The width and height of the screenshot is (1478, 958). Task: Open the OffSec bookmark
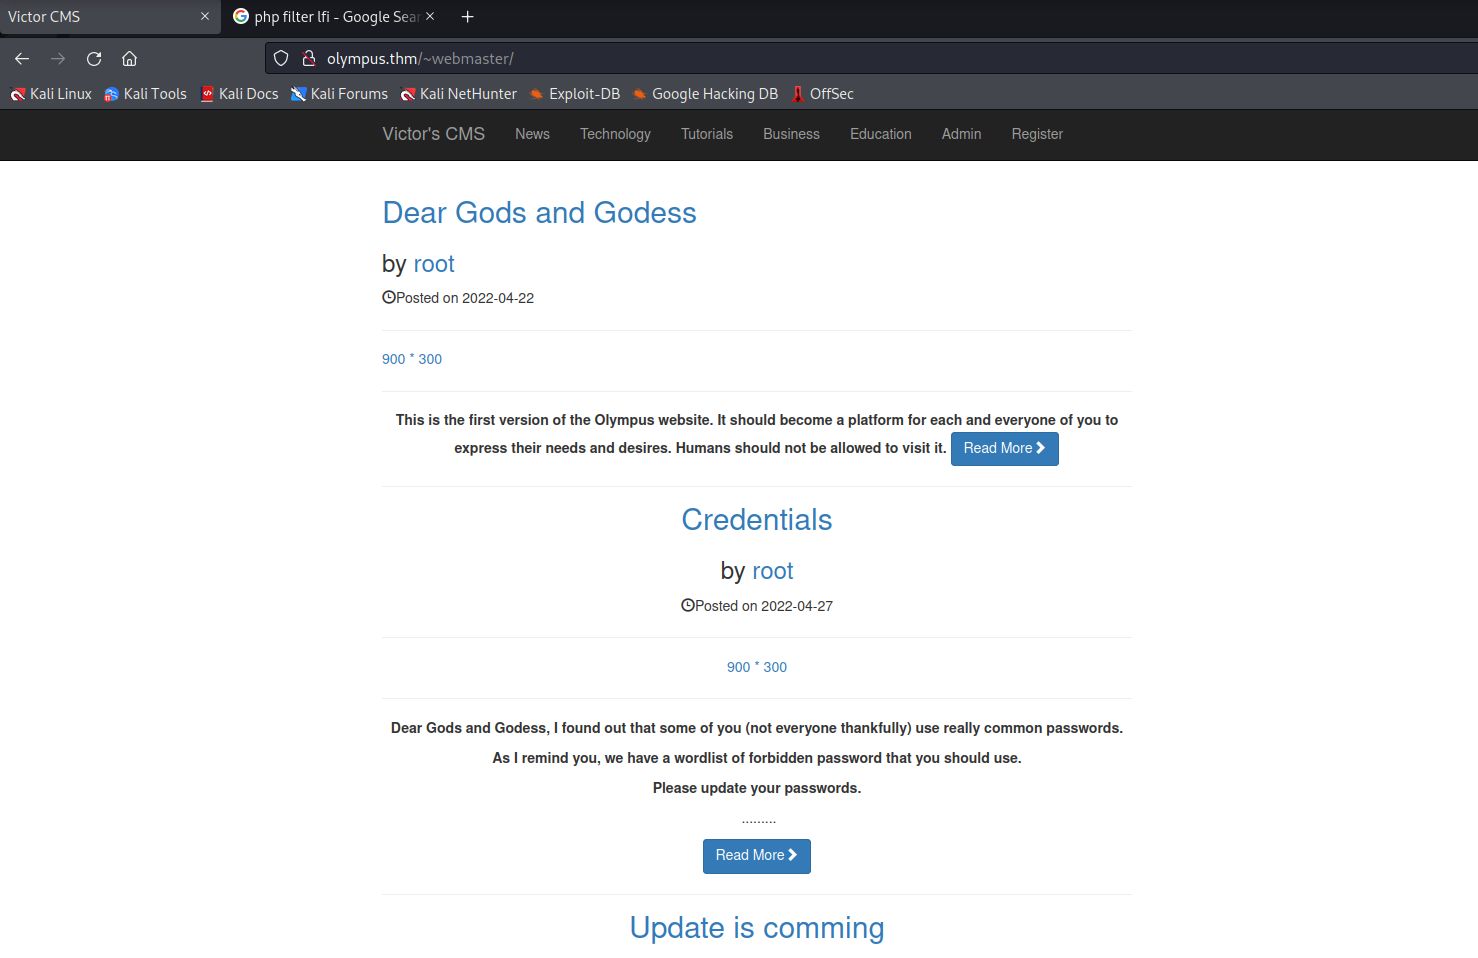[x=822, y=94]
